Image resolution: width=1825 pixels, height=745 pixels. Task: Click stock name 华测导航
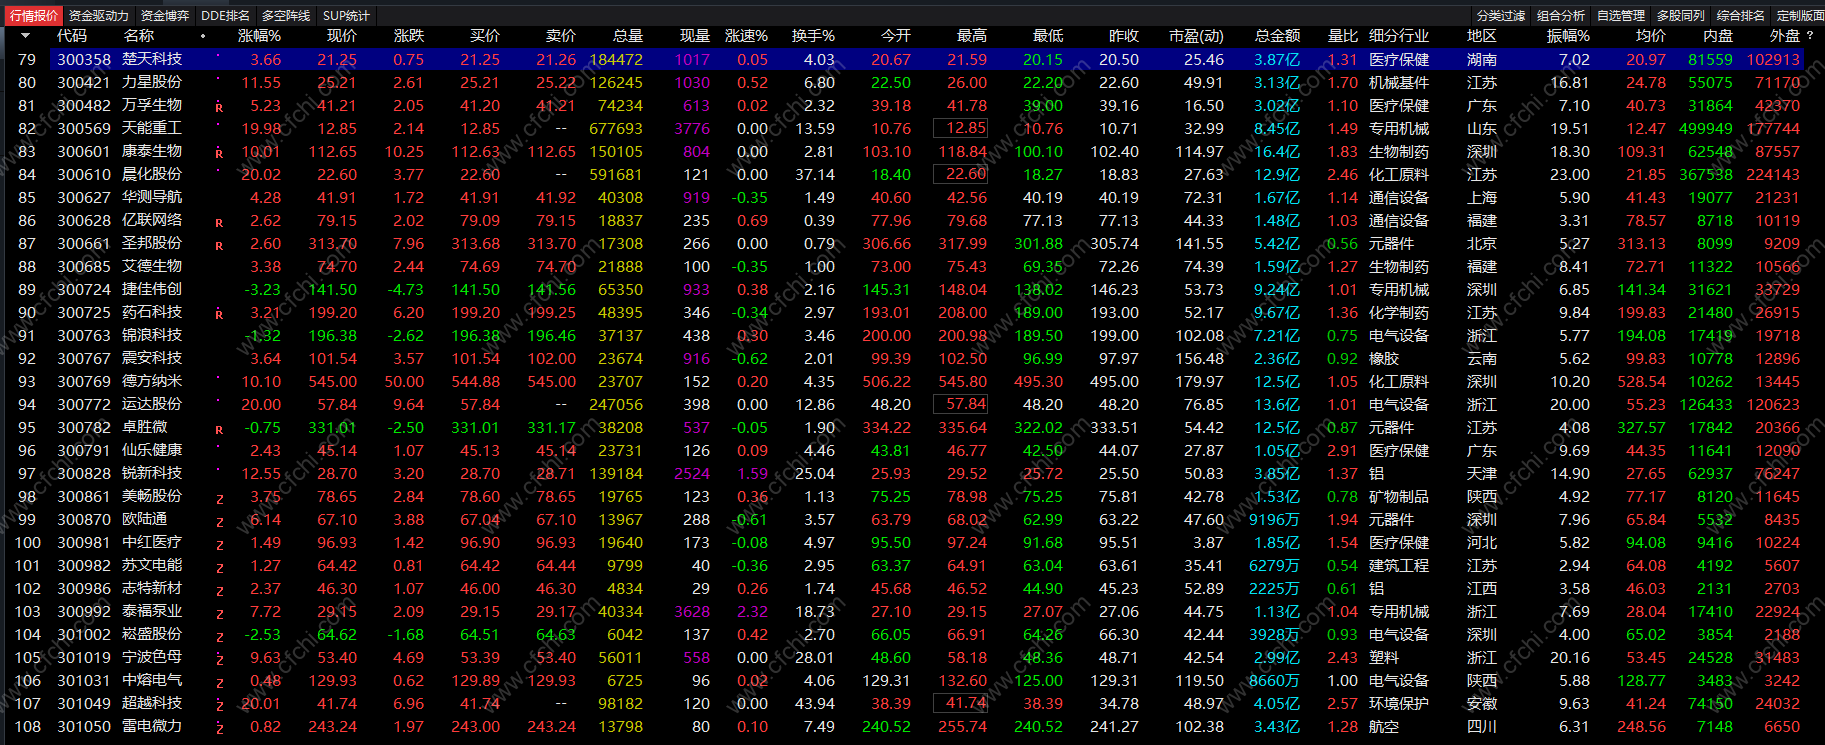click(152, 198)
